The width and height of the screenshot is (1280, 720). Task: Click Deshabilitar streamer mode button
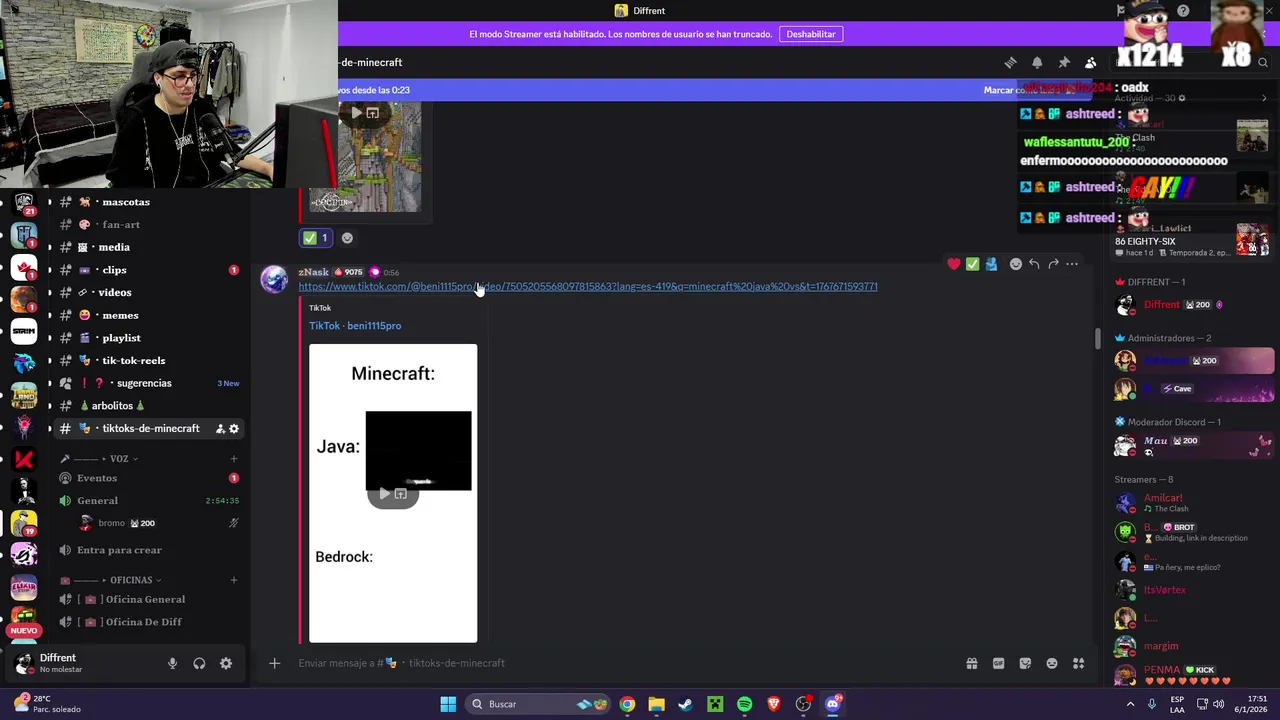click(x=811, y=34)
